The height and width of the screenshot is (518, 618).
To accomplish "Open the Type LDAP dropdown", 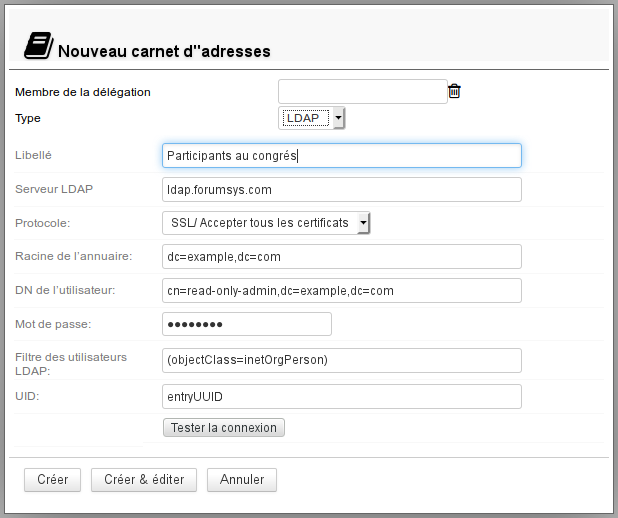I will click(x=311, y=118).
